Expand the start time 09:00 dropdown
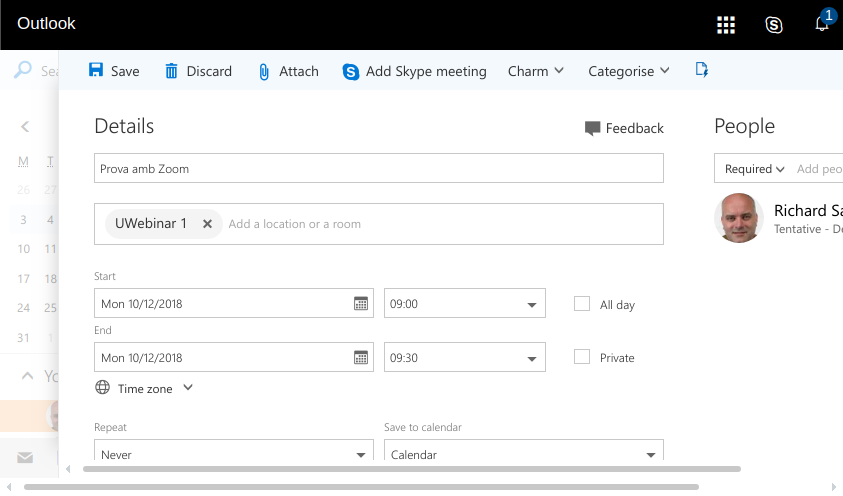This screenshot has width=843, height=496. point(531,304)
